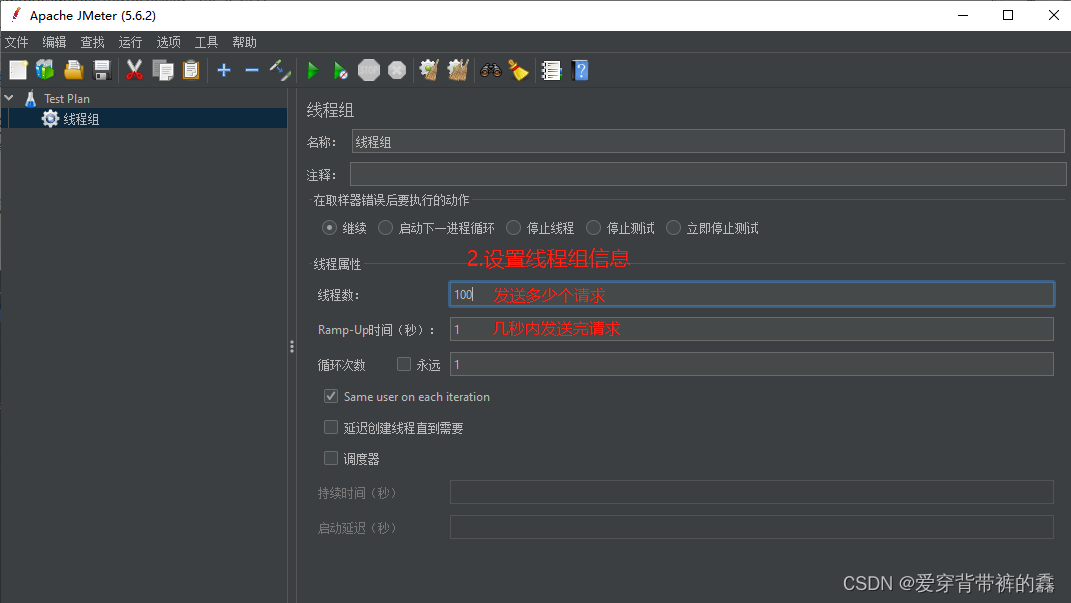Click the Reset search broom icon
The width and height of the screenshot is (1071, 603).
[x=518, y=70]
